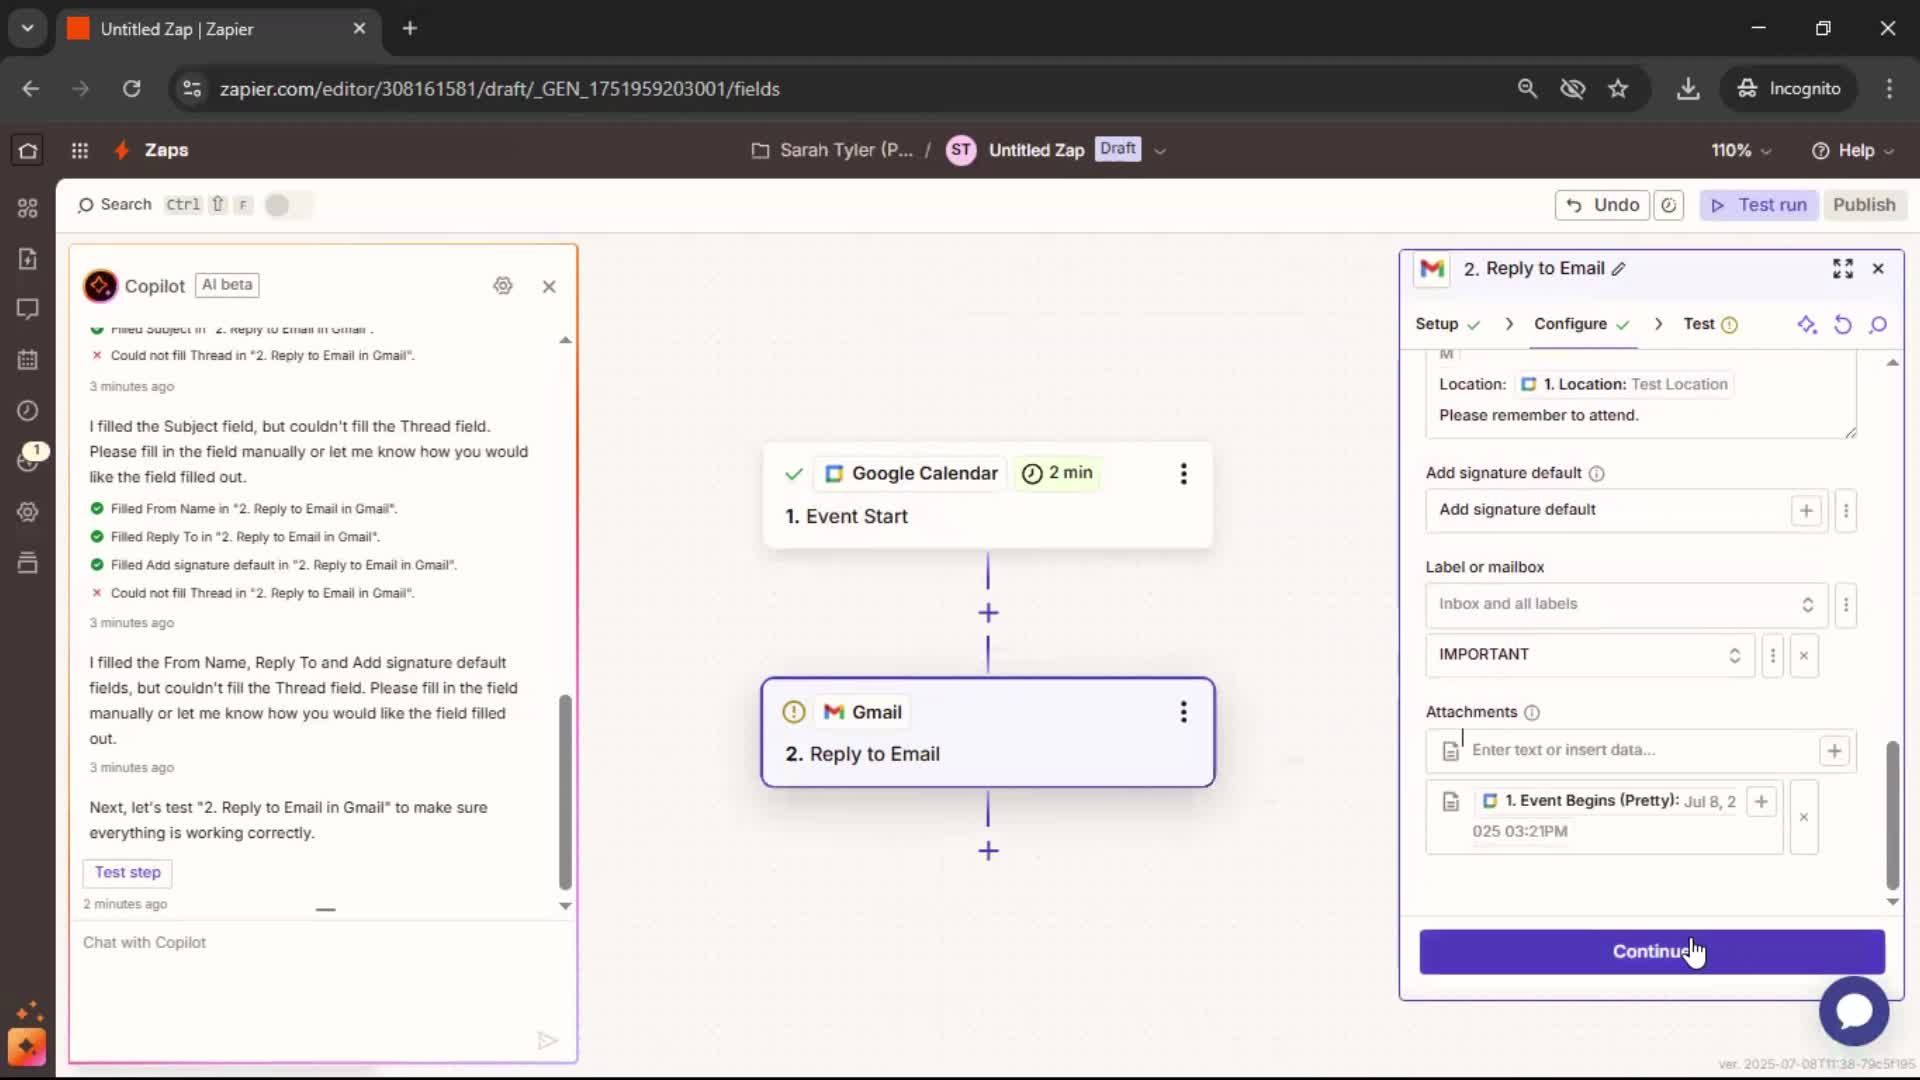The image size is (1920, 1080).
Task: Click the Chat with Copilot input
Action: 322,943
